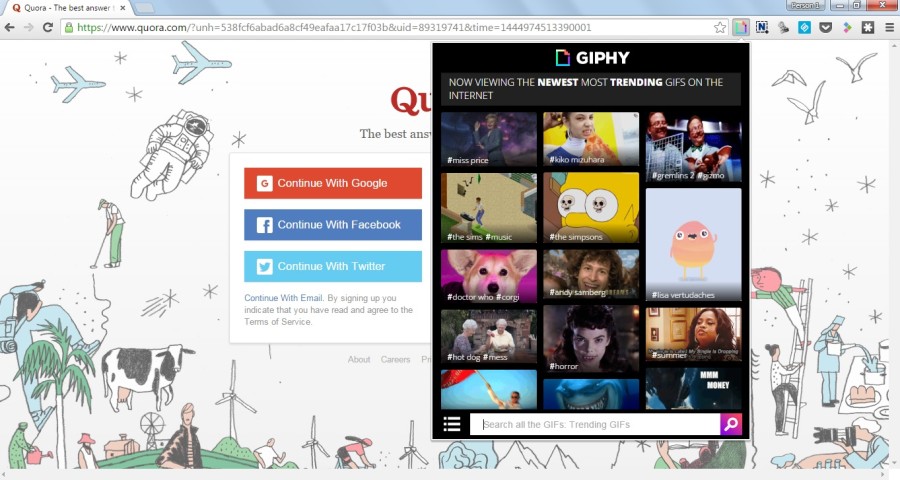The image size is (900, 480).
Task: Click the colorful diamonds extension icon
Action: [x=847, y=27]
